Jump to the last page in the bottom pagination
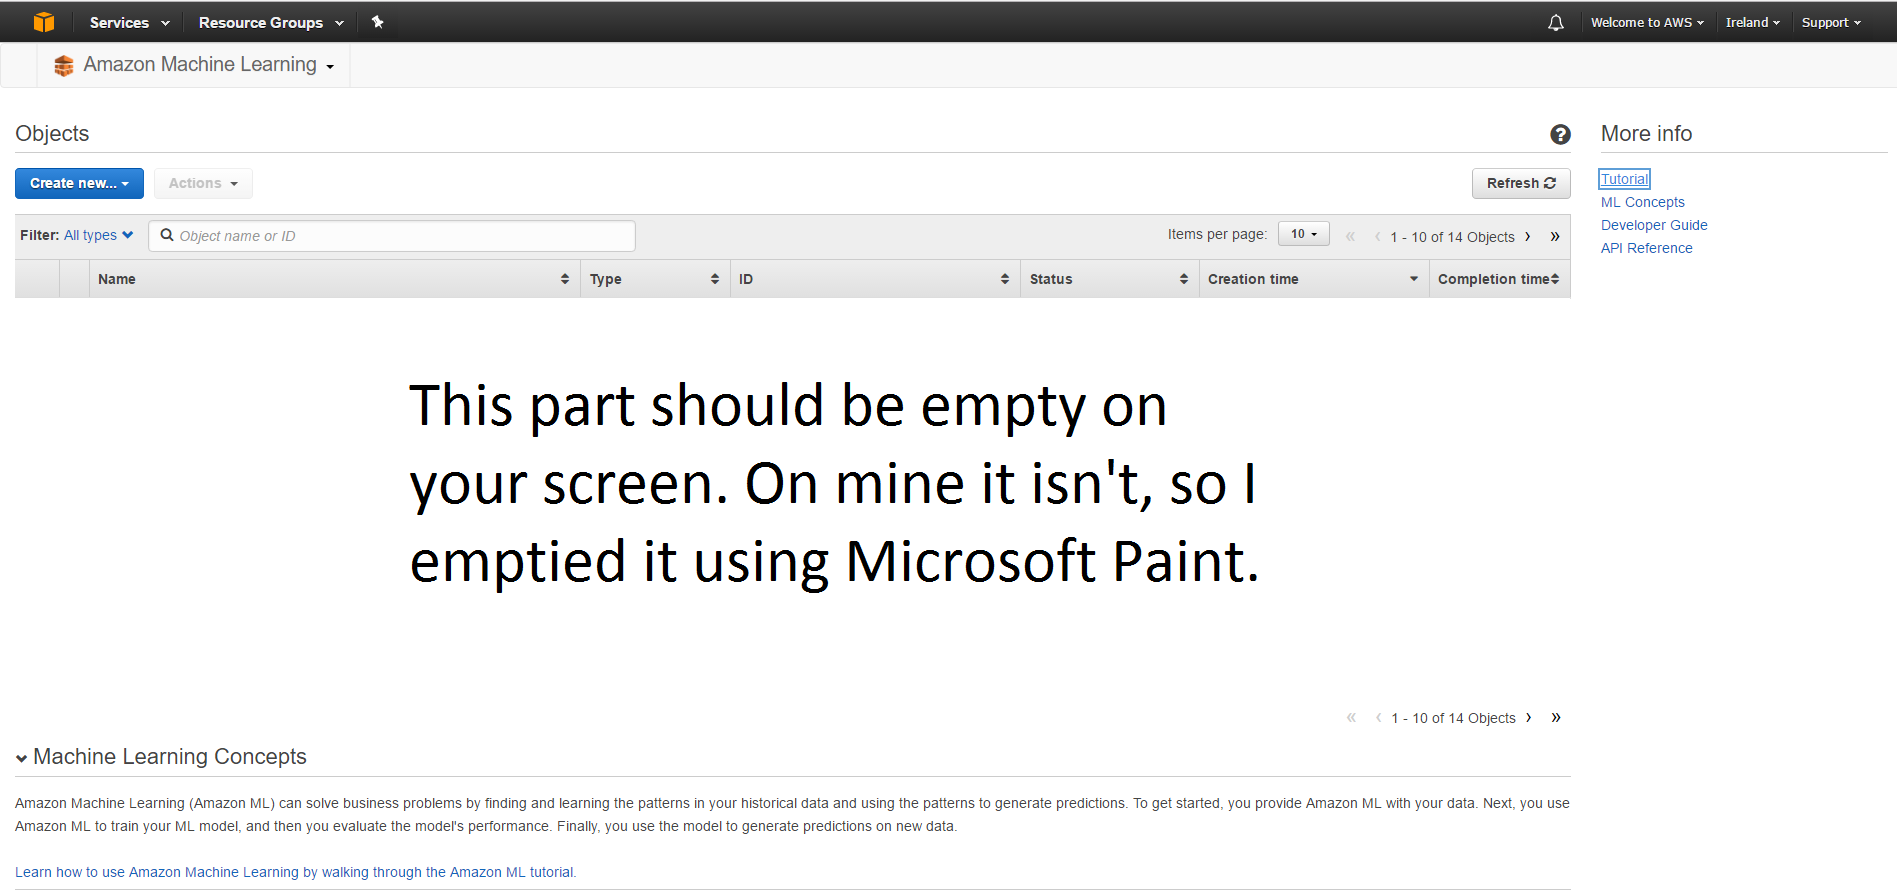Screen dimensions: 1897x894 click(1556, 718)
